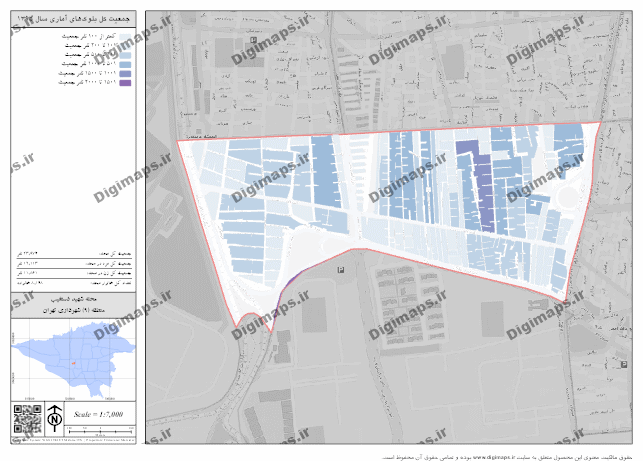
Task: Click the 'منطقه (۹) شهرداری تهران' label
Action: pyautogui.click(x=74, y=310)
